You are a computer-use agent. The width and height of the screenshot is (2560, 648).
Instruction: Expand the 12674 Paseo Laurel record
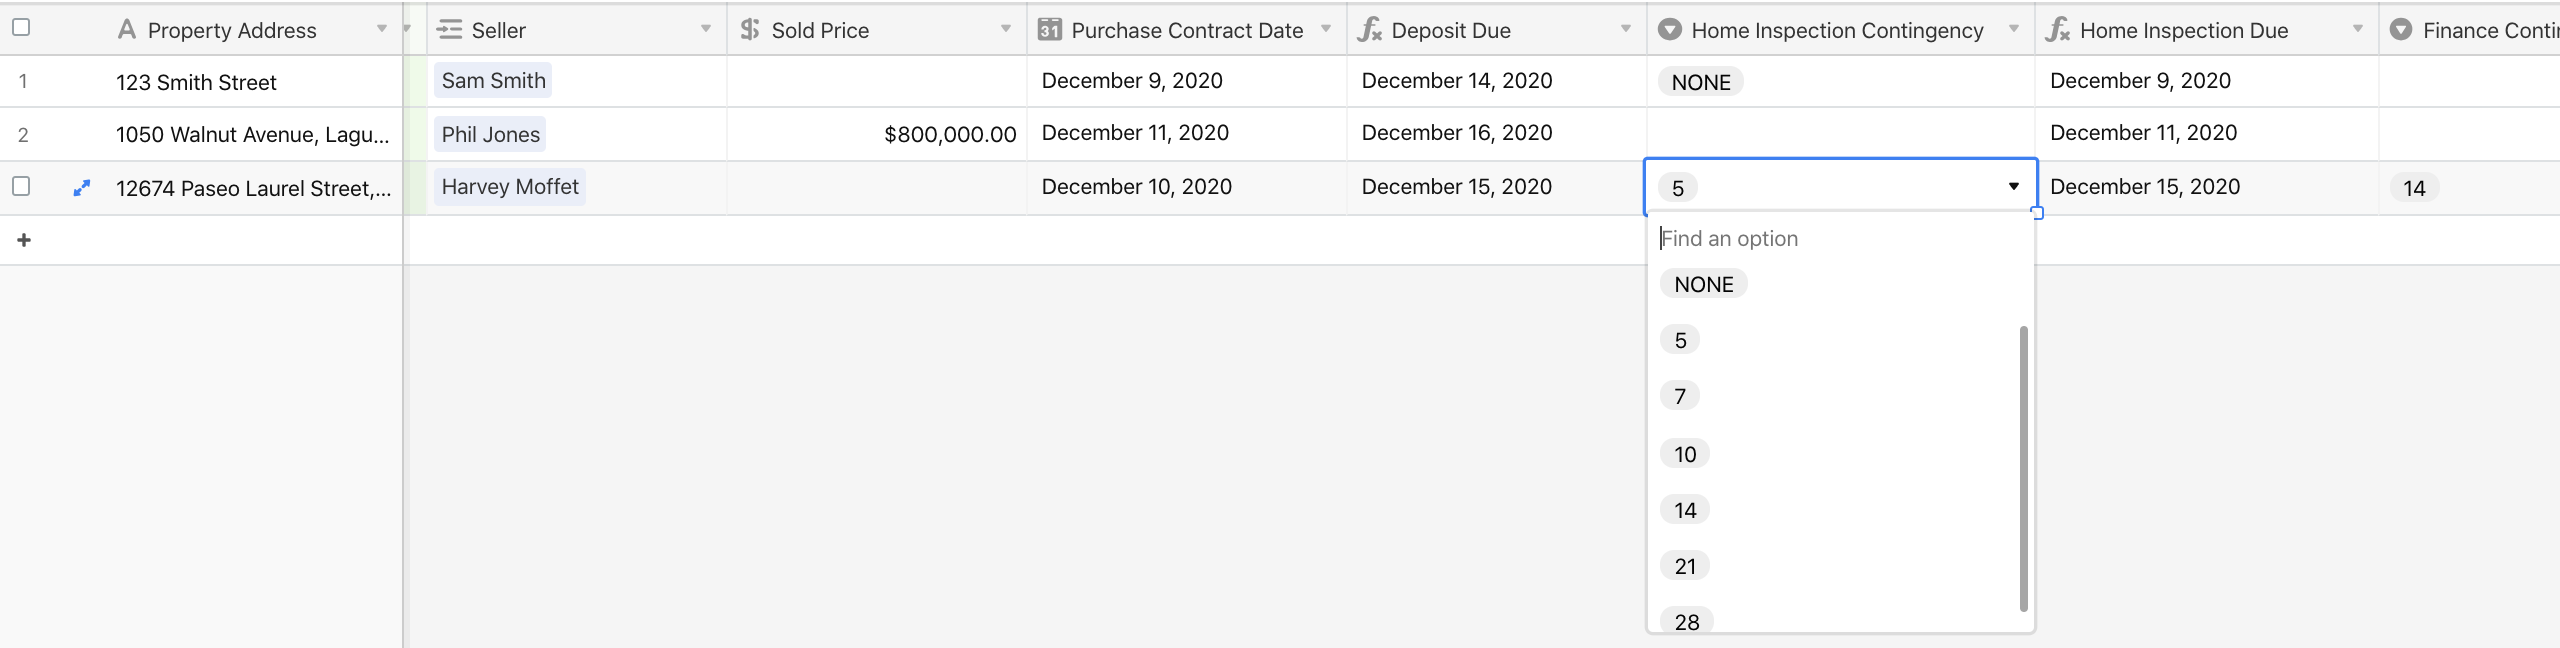click(x=82, y=187)
